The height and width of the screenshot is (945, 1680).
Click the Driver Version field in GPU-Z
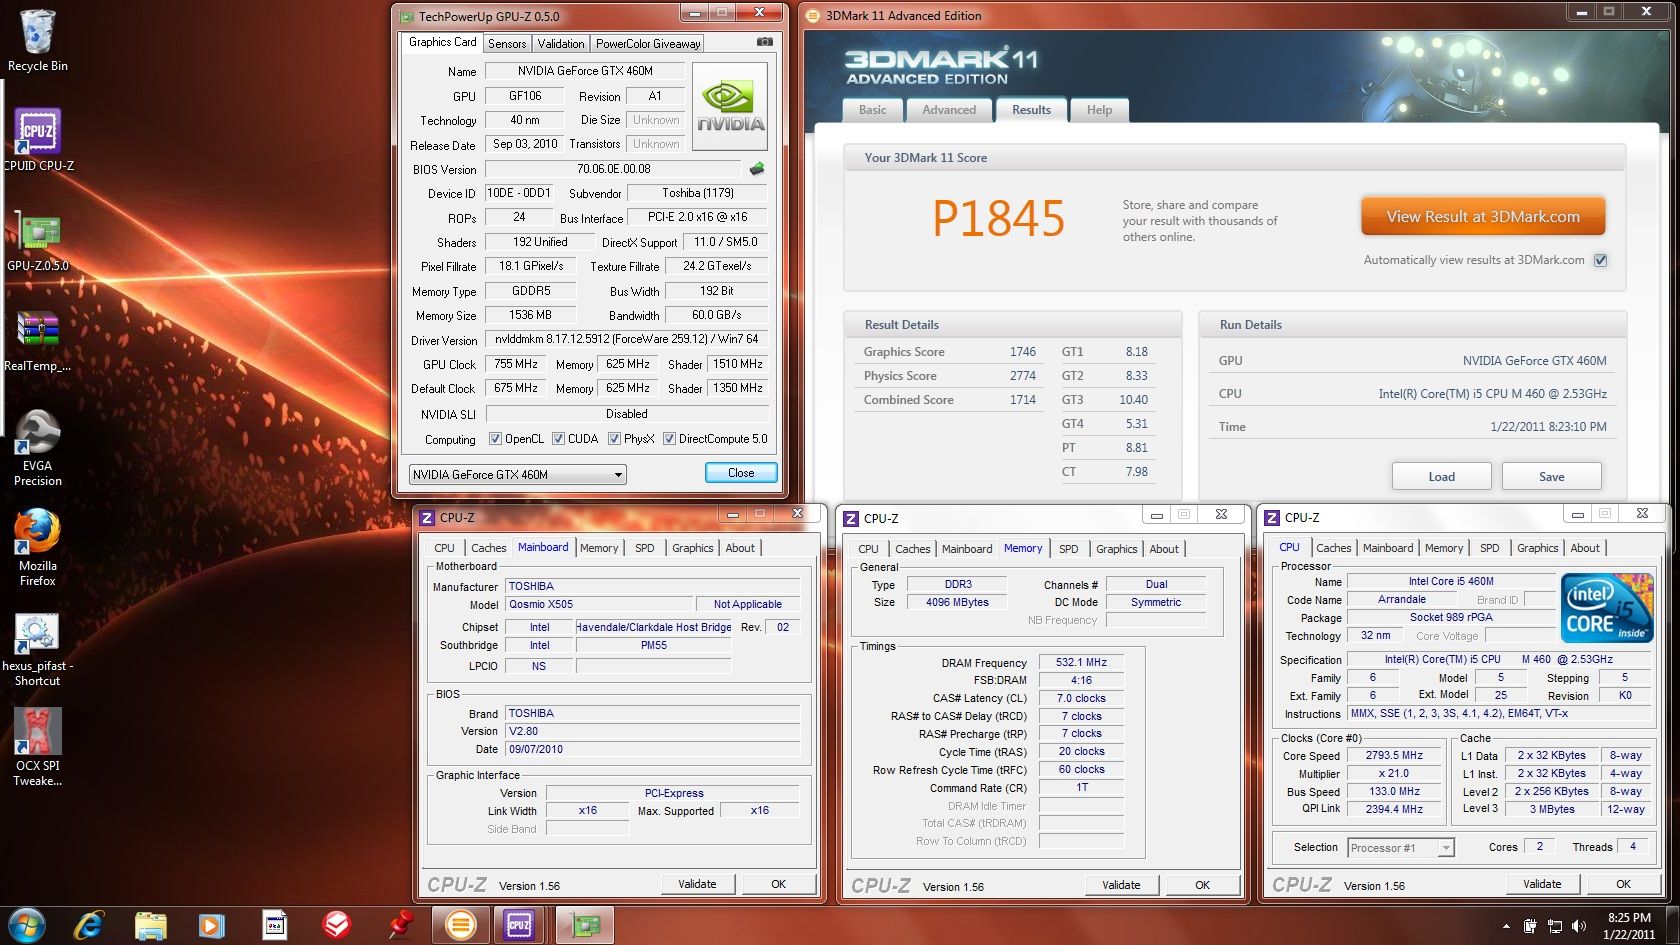627,339
